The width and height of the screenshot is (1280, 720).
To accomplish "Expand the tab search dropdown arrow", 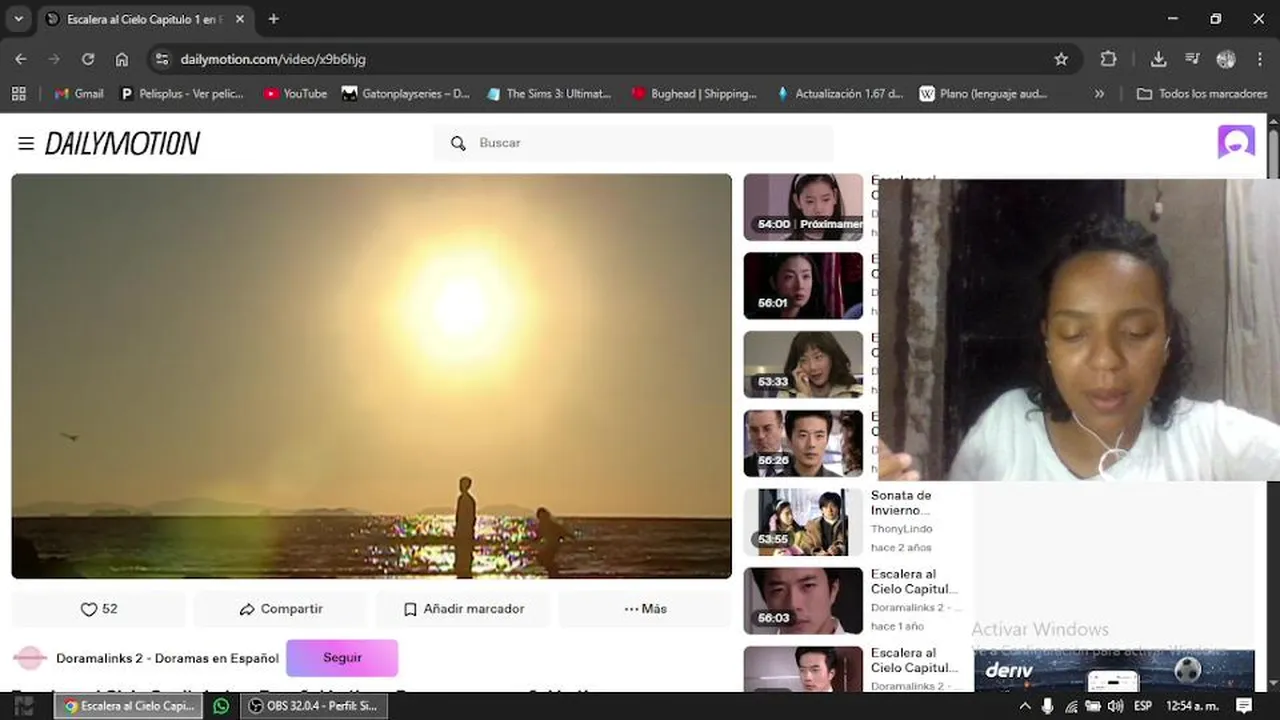I will pyautogui.click(x=18, y=19).
